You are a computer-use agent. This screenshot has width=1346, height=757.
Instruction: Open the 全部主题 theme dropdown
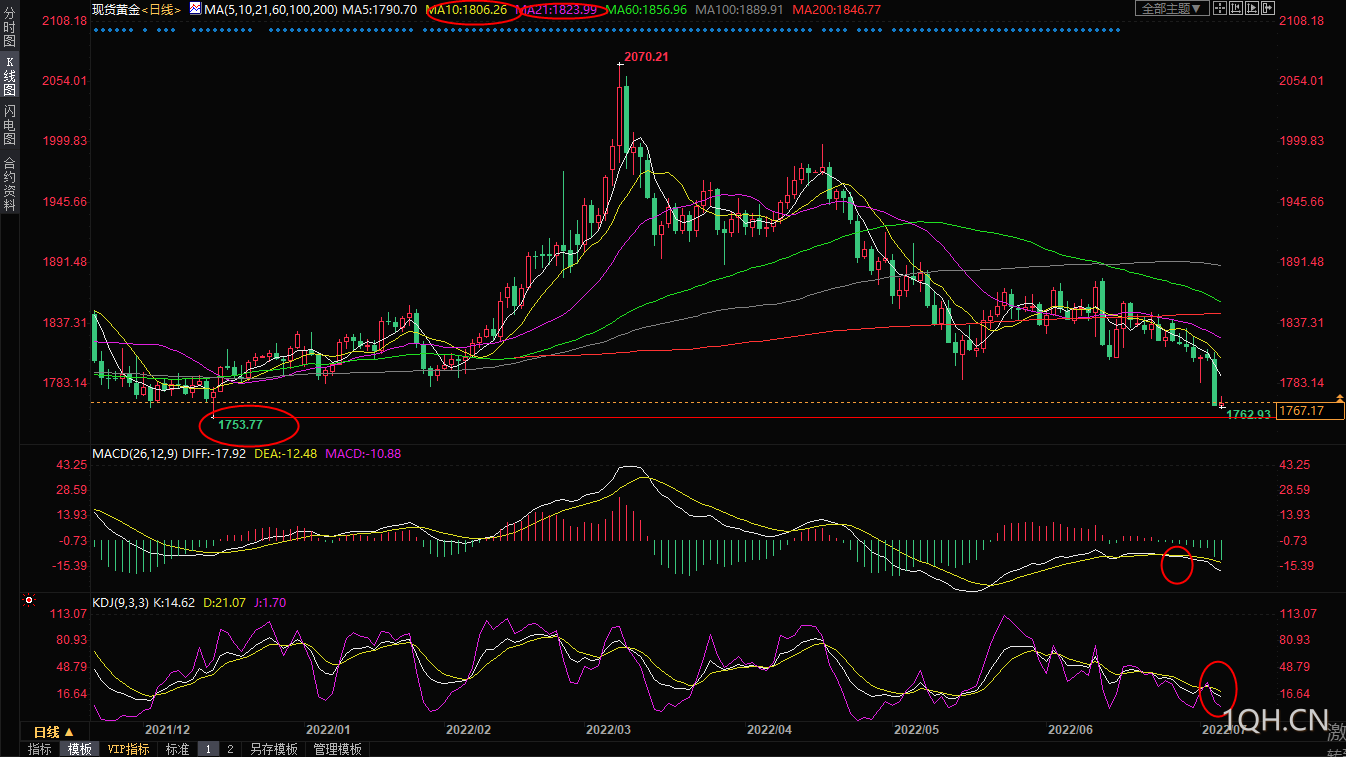tap(1172, 8)
